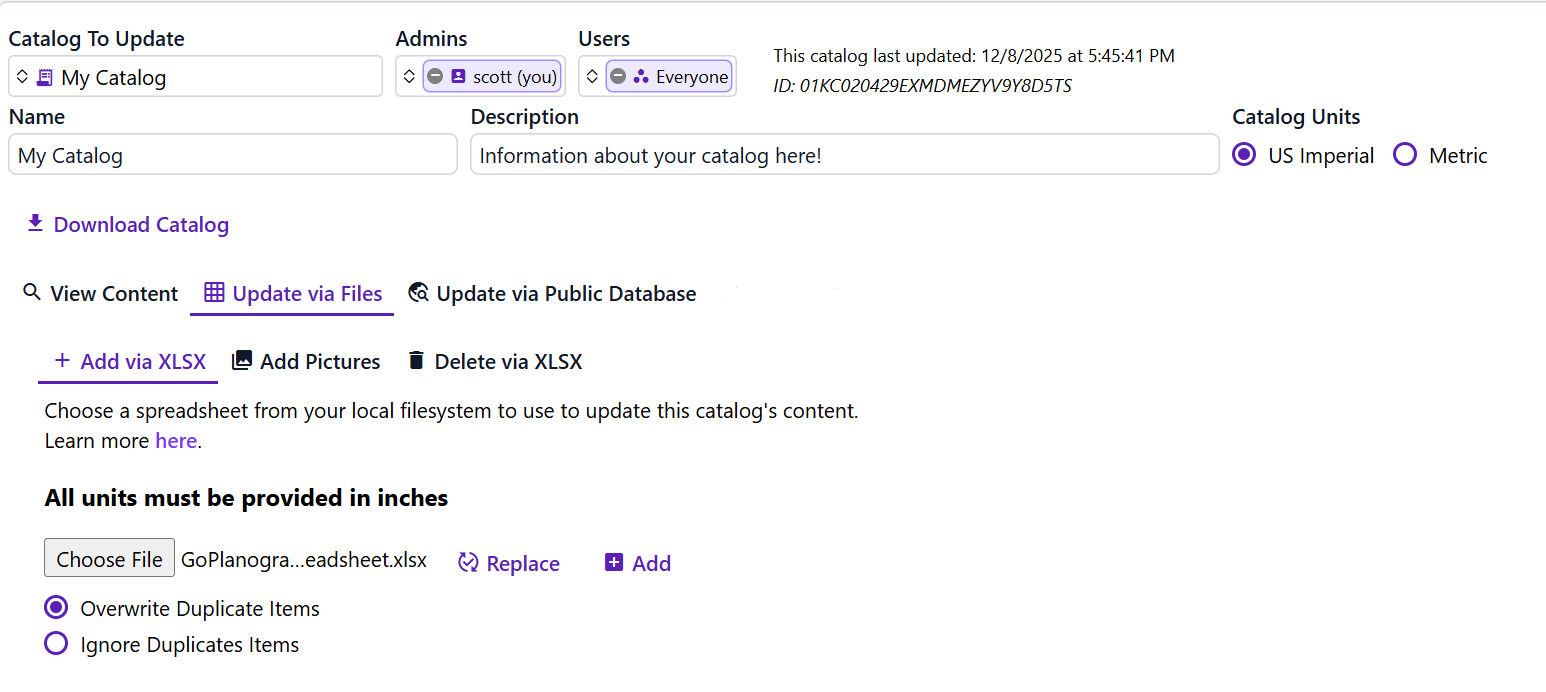Click the trash icon for Delete via XLSX
This screenshot has width=1546, height=692.
tap(416, 361)
